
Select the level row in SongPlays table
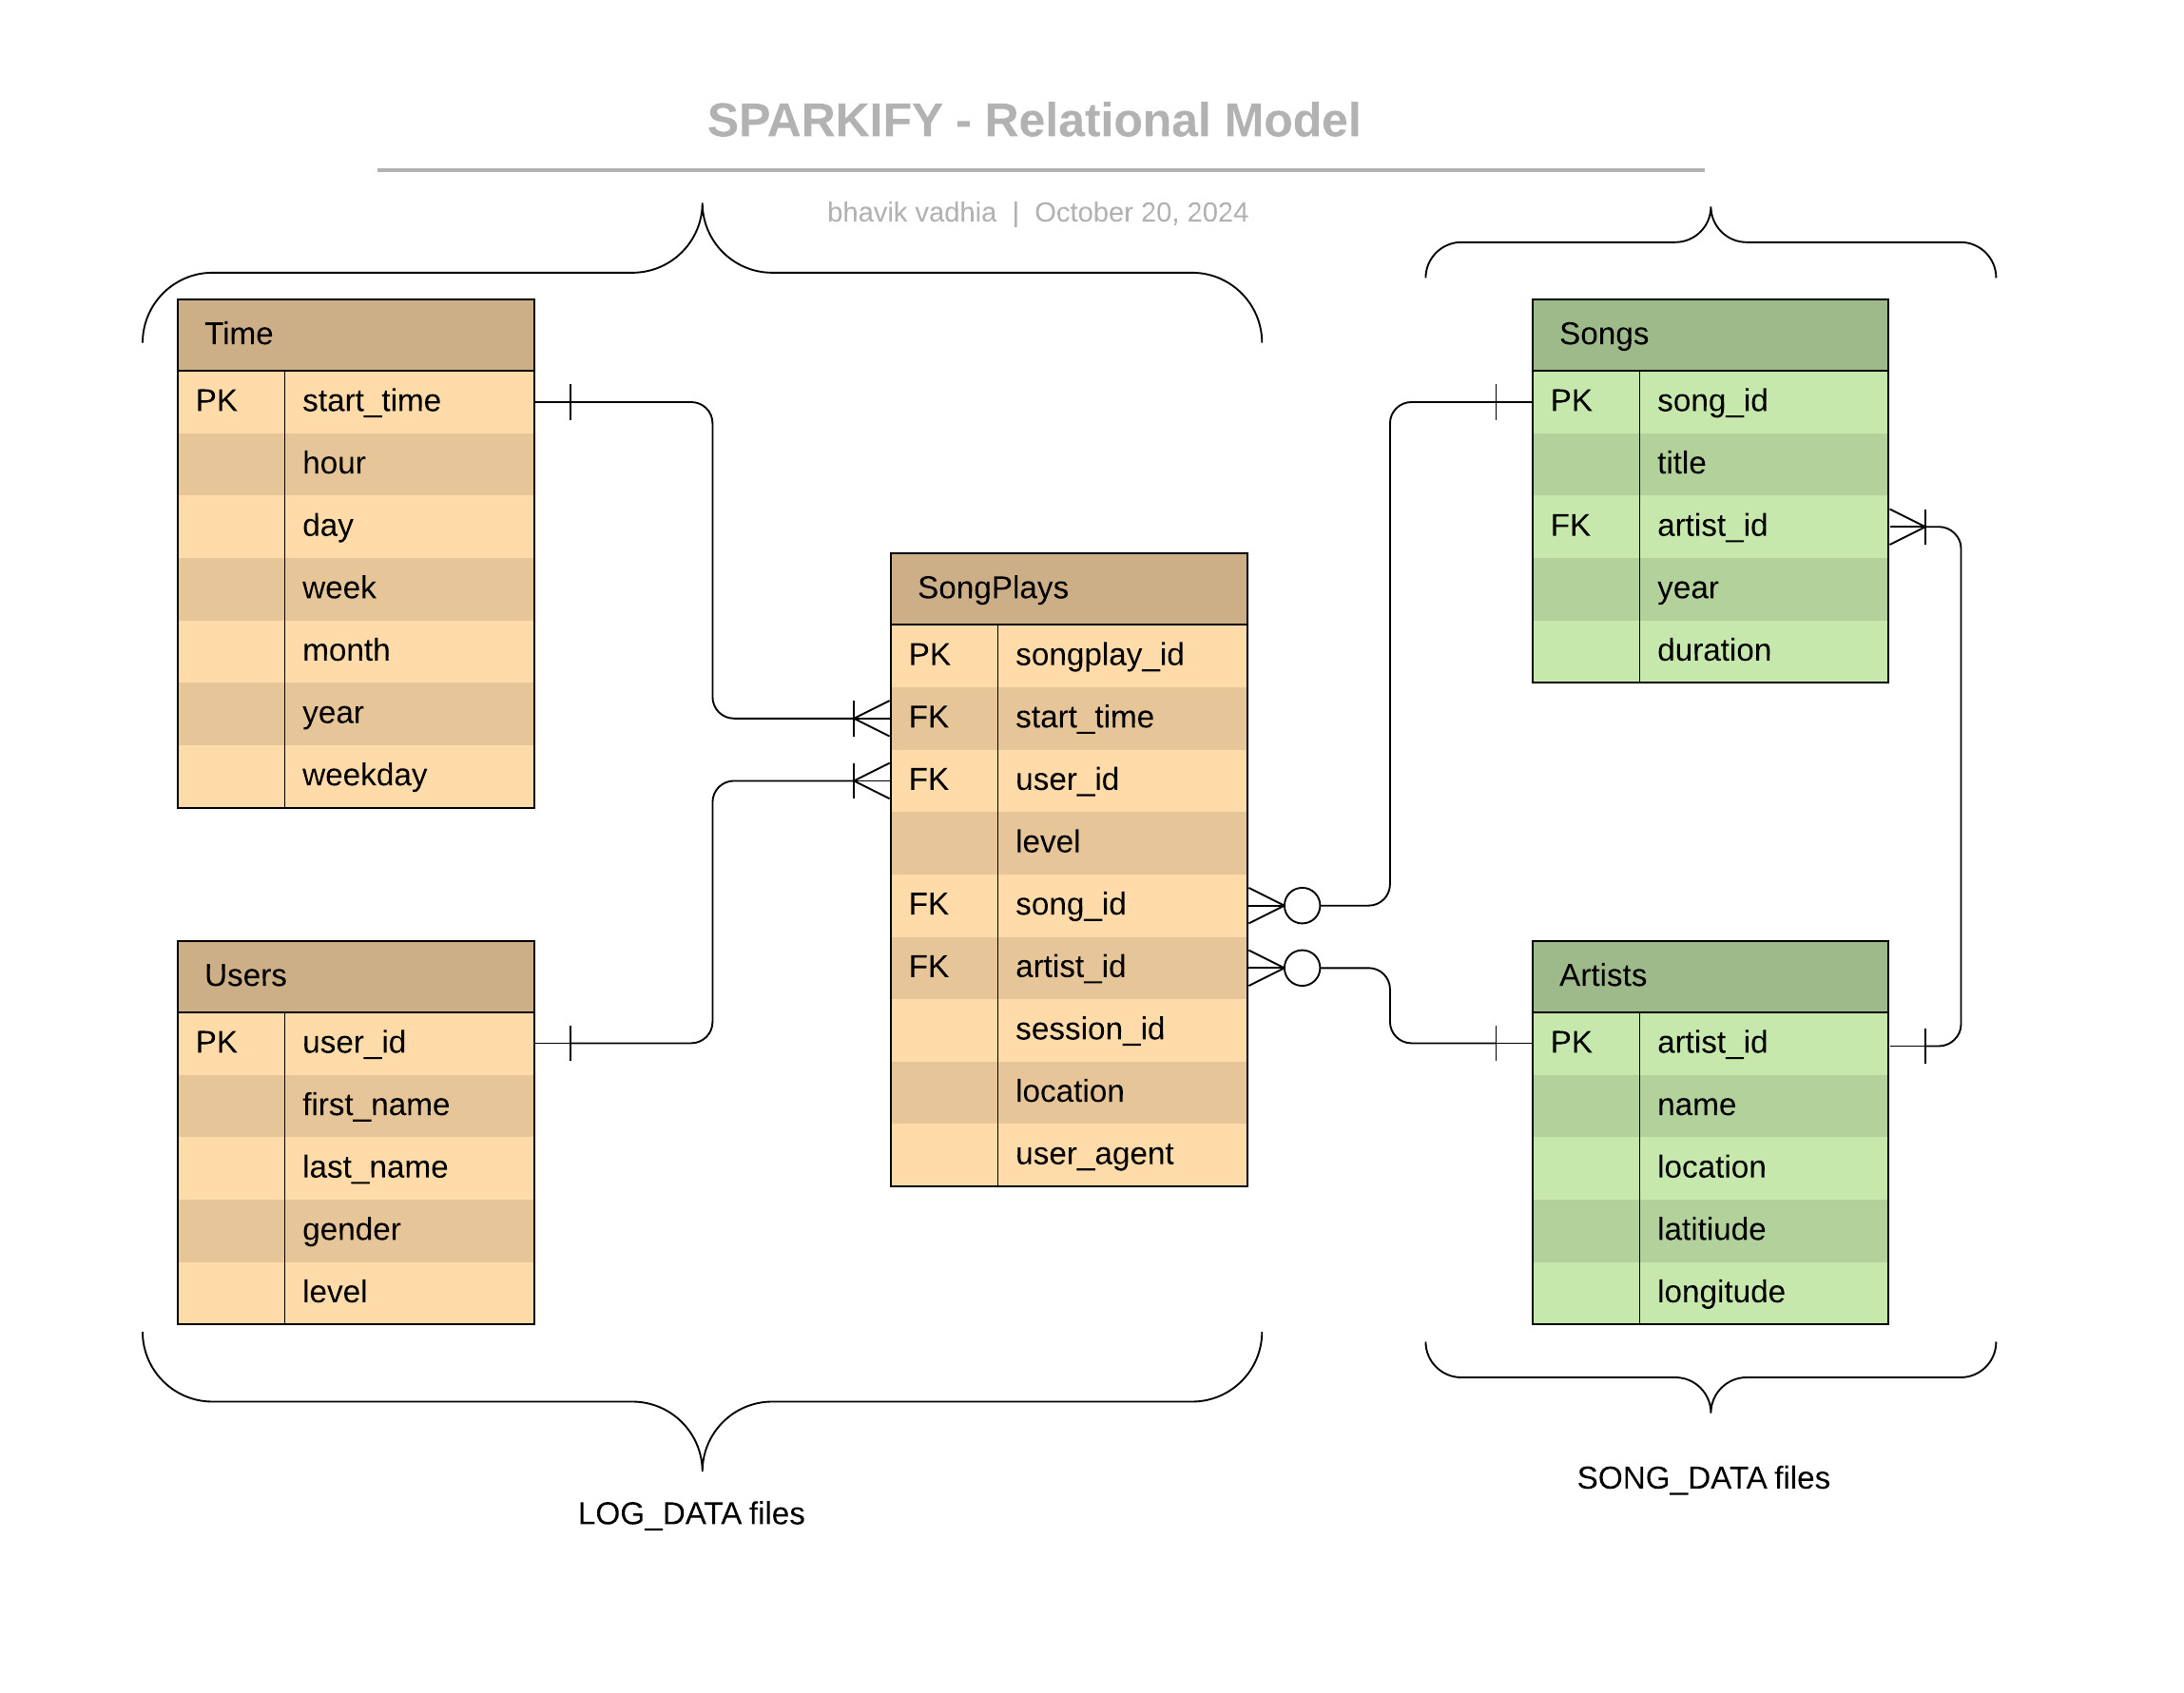tap(1069, 843)
